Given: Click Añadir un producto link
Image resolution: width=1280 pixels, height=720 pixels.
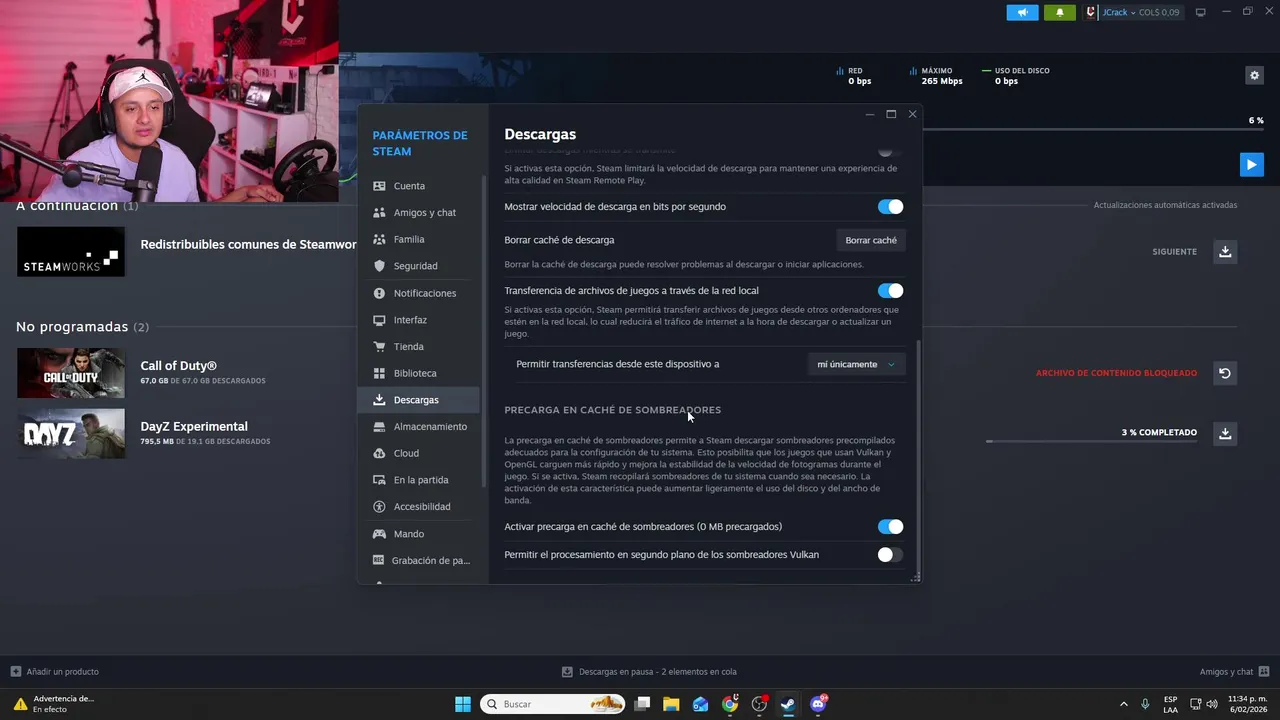Looking at the screenshot, I should 55,672.
